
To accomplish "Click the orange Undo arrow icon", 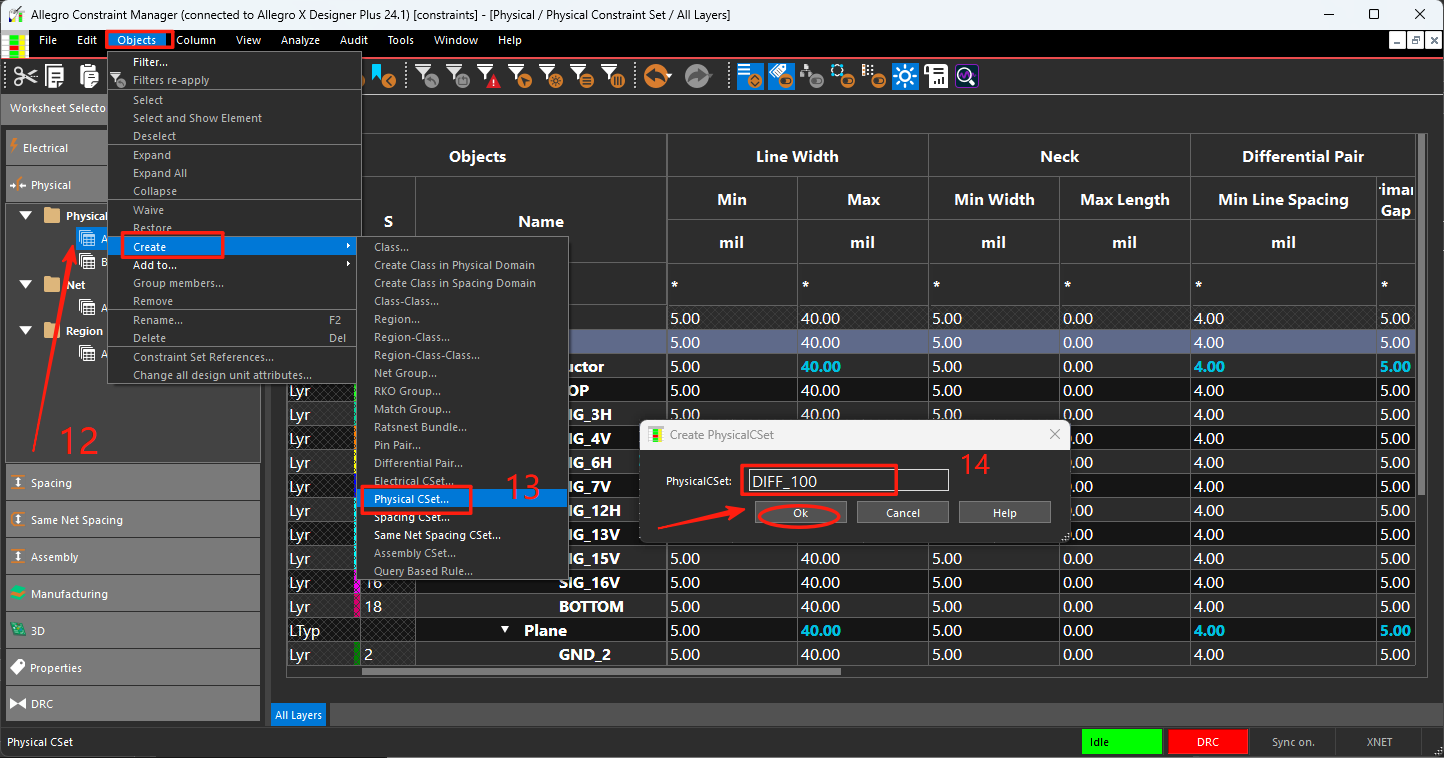I will click(x=656, y=76).
